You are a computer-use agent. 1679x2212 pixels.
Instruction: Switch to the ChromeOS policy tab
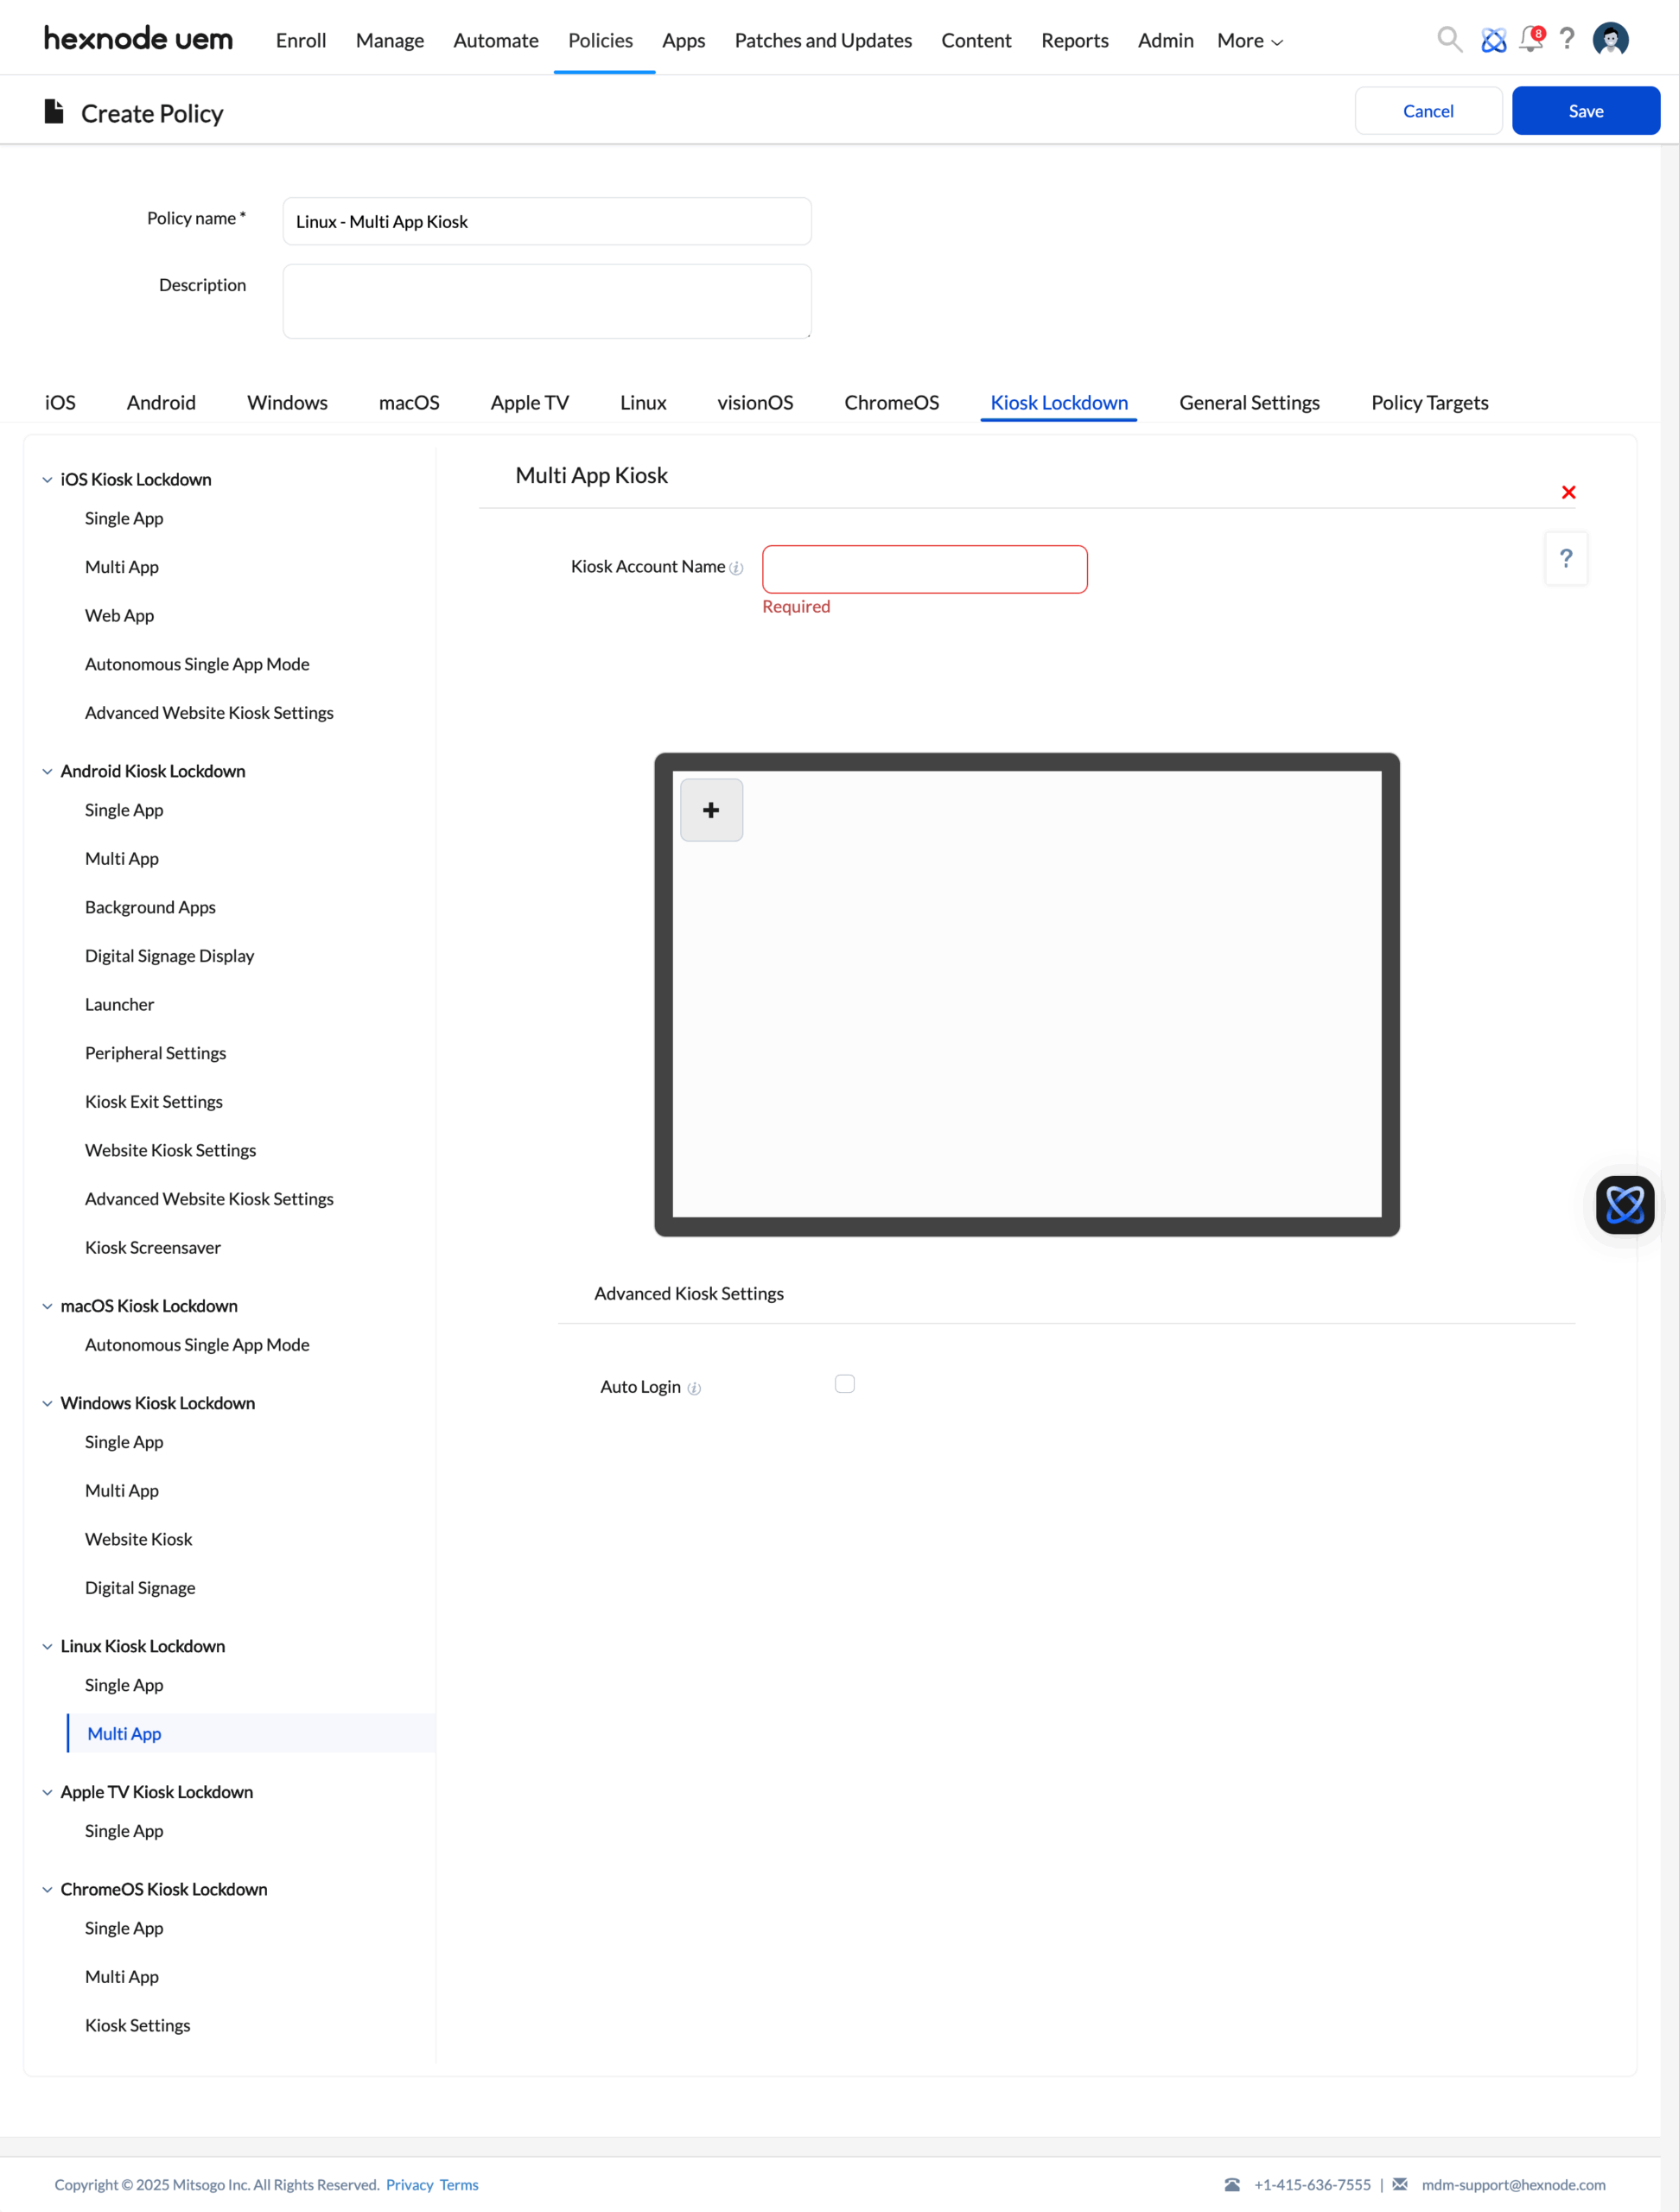pos(891,402)
